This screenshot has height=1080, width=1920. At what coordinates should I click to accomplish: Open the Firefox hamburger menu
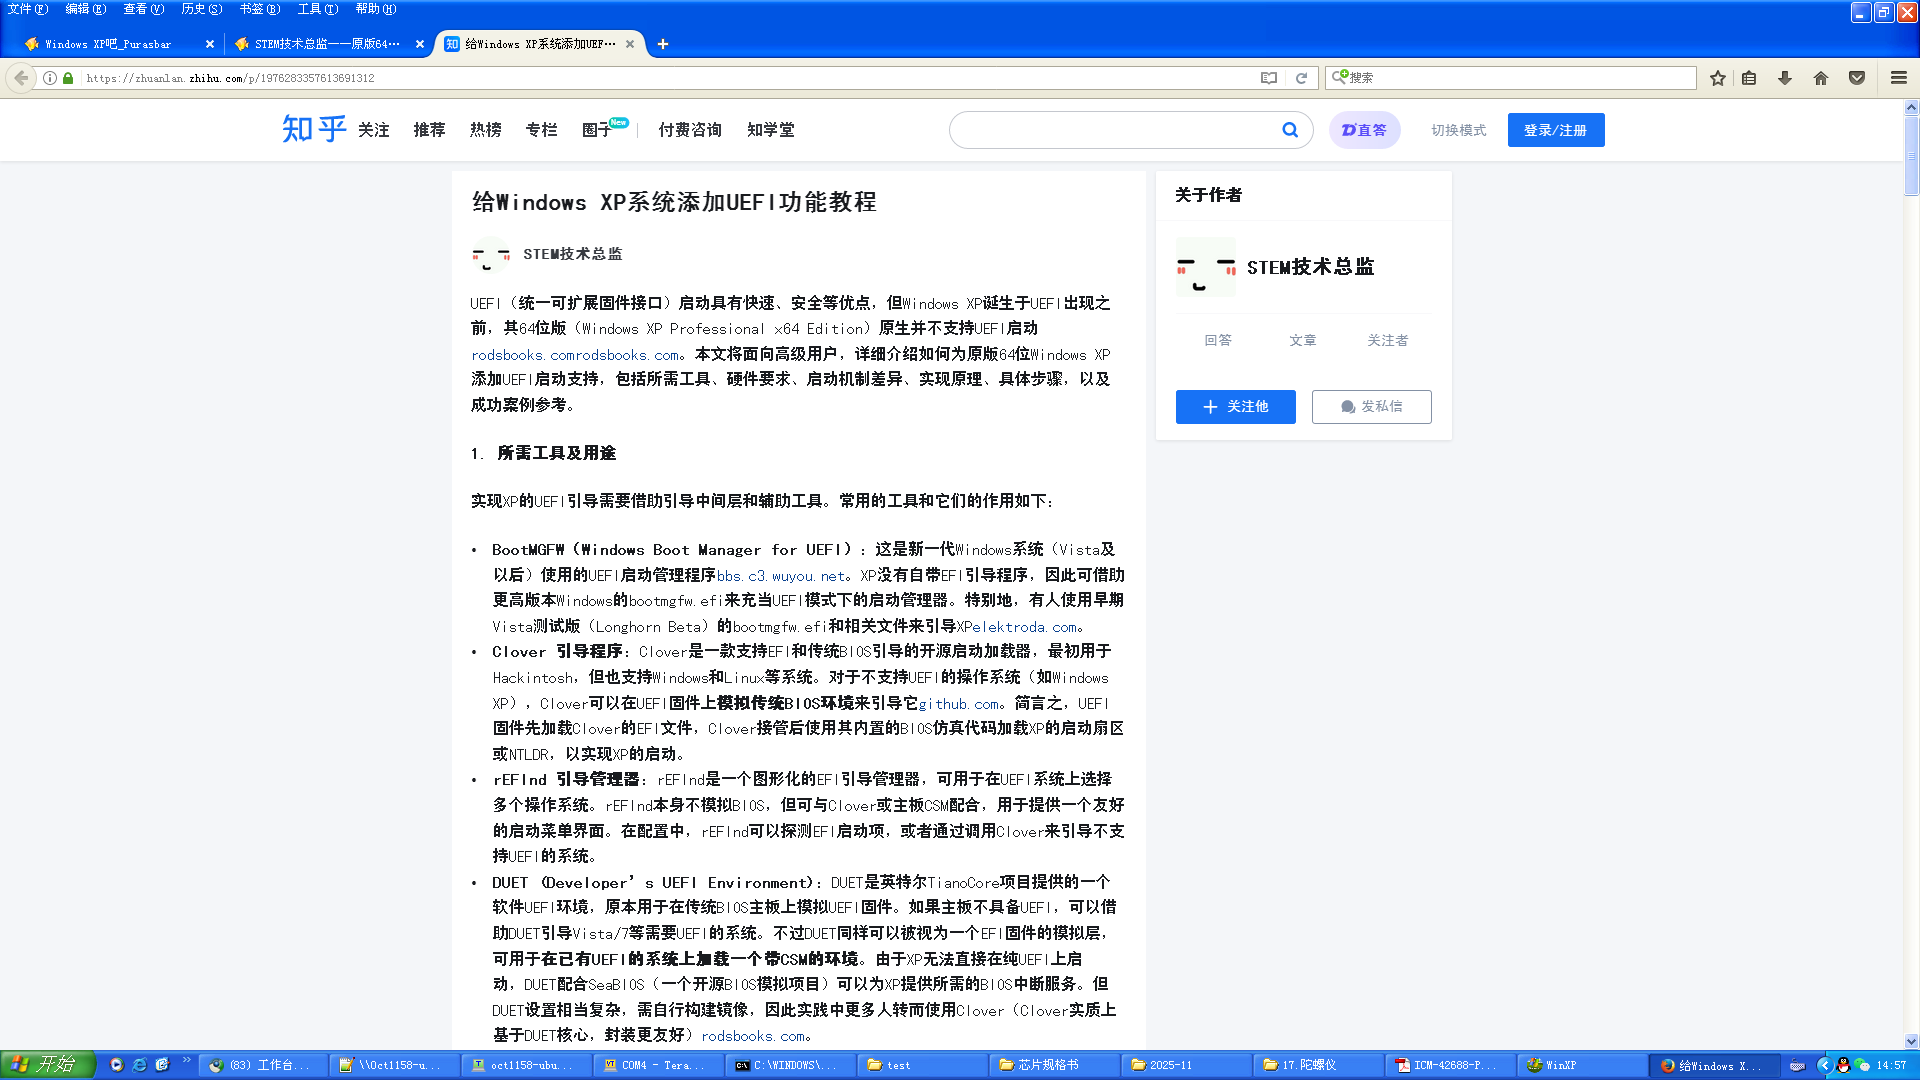tap(1898, 78)
